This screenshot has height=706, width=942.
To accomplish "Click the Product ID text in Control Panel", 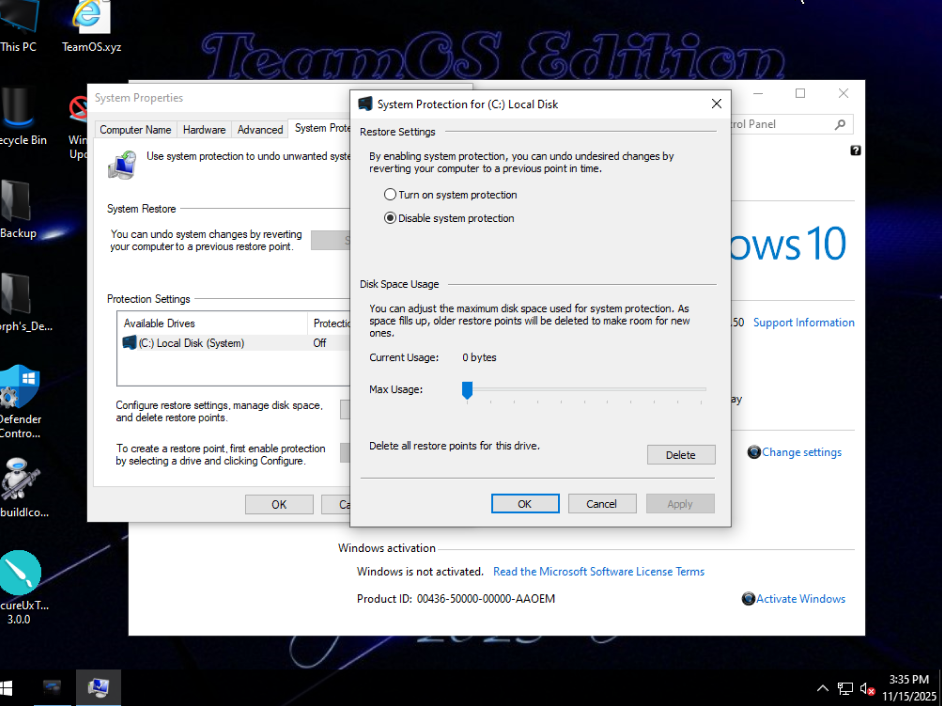I will (456, 599).
